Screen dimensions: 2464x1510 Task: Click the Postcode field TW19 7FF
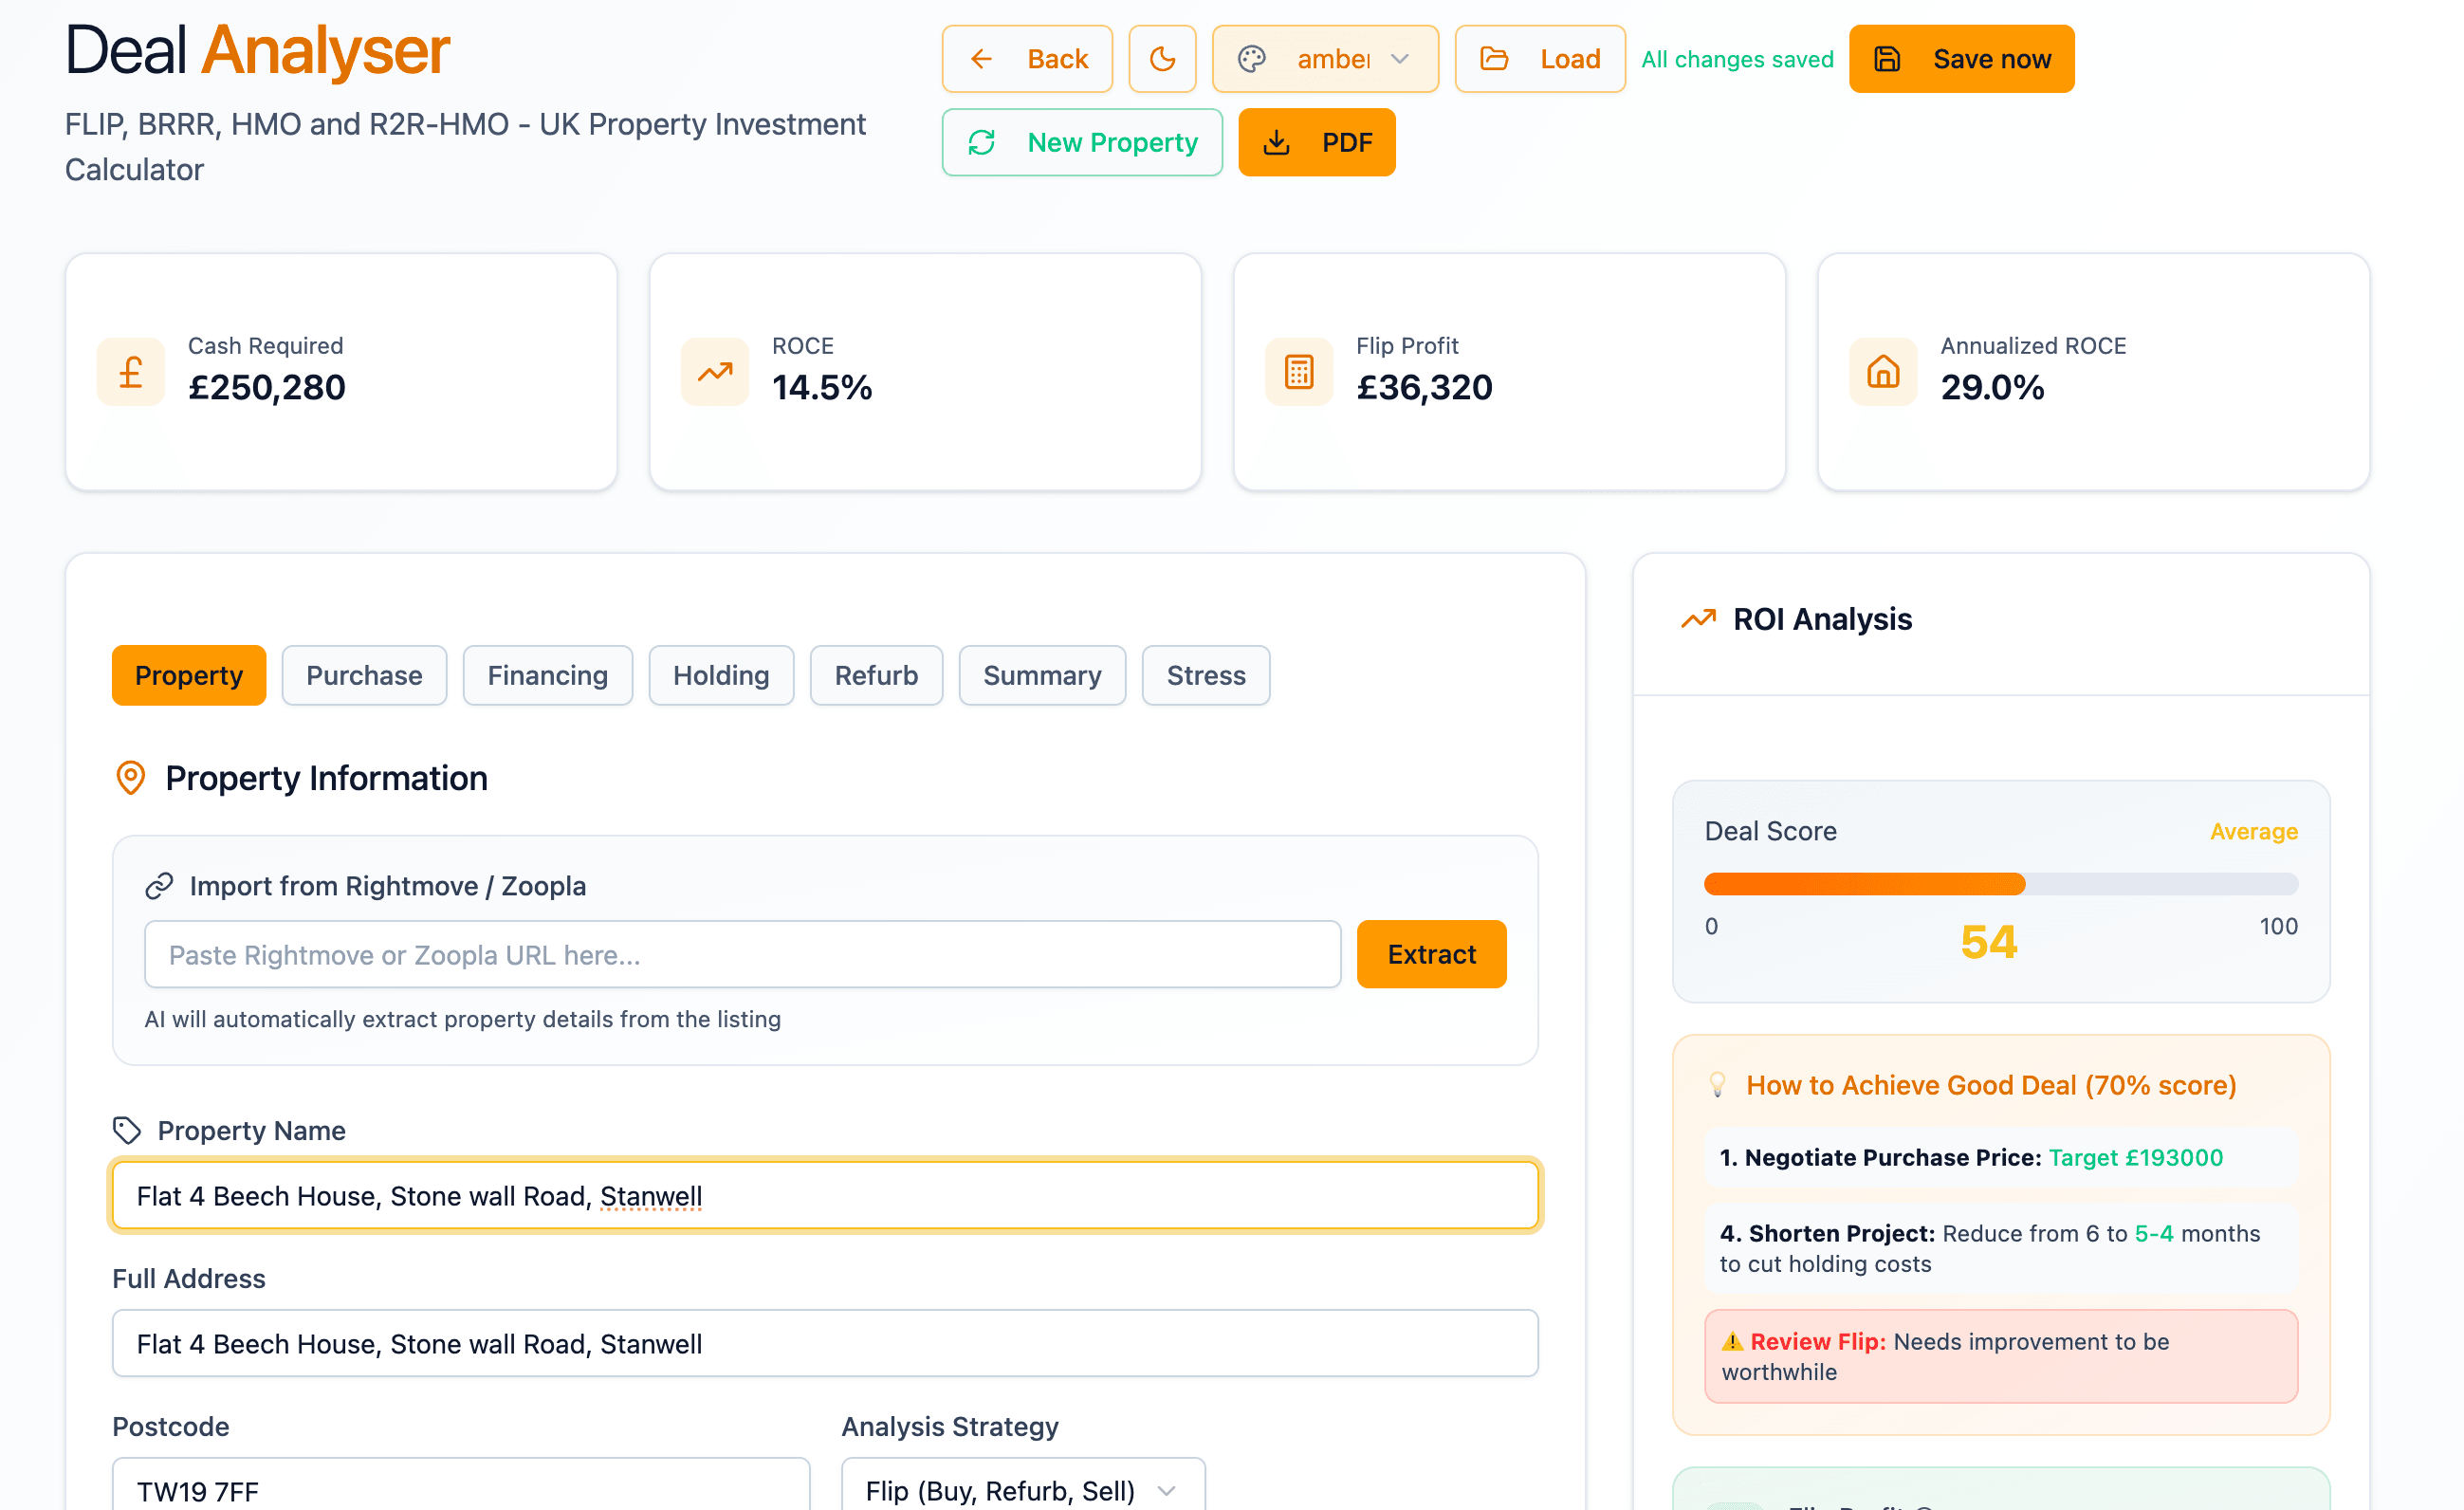point(461,1485)
